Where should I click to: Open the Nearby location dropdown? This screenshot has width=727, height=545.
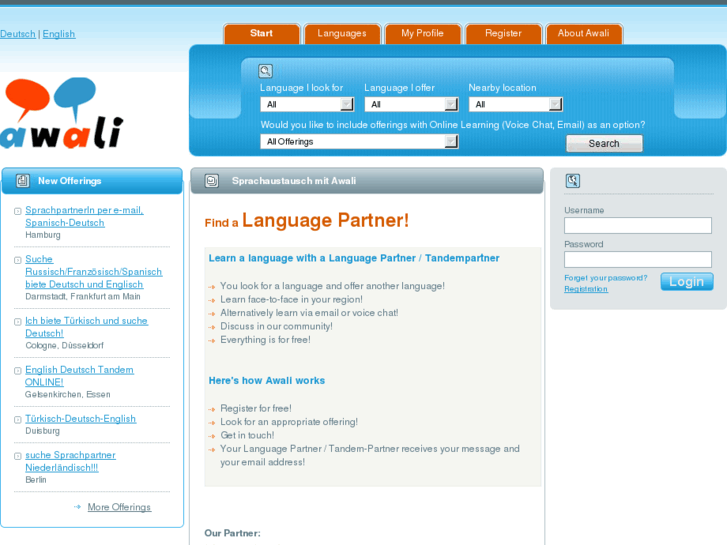click(x=516, y=104)
